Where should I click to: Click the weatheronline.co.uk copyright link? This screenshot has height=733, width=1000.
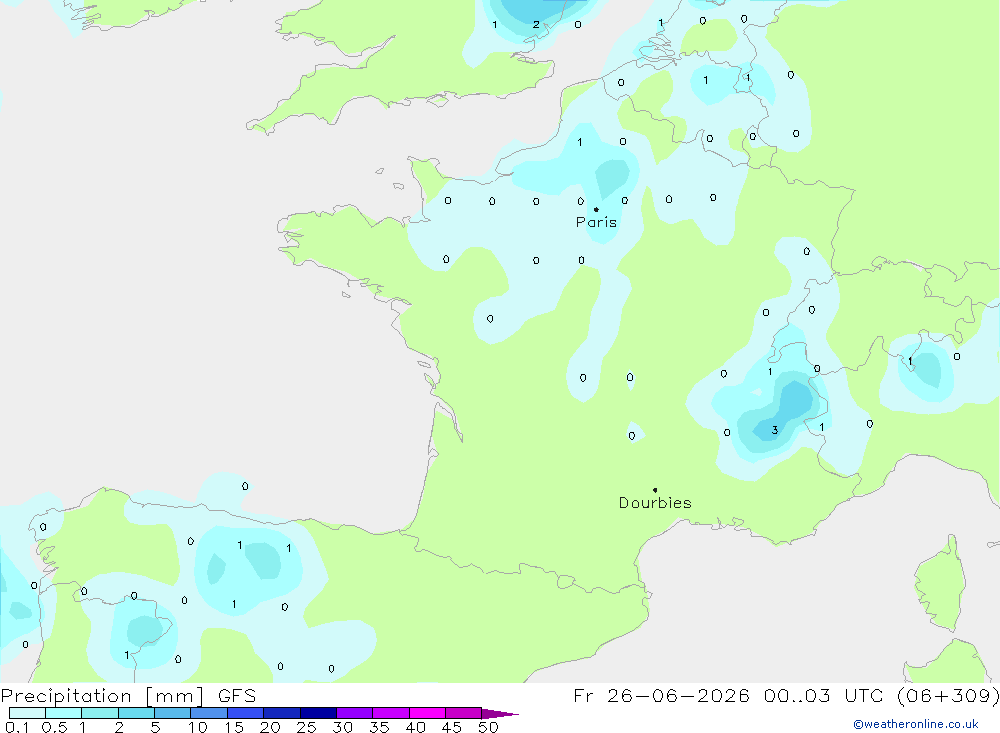pyautogui.click(x=916, y=724)
